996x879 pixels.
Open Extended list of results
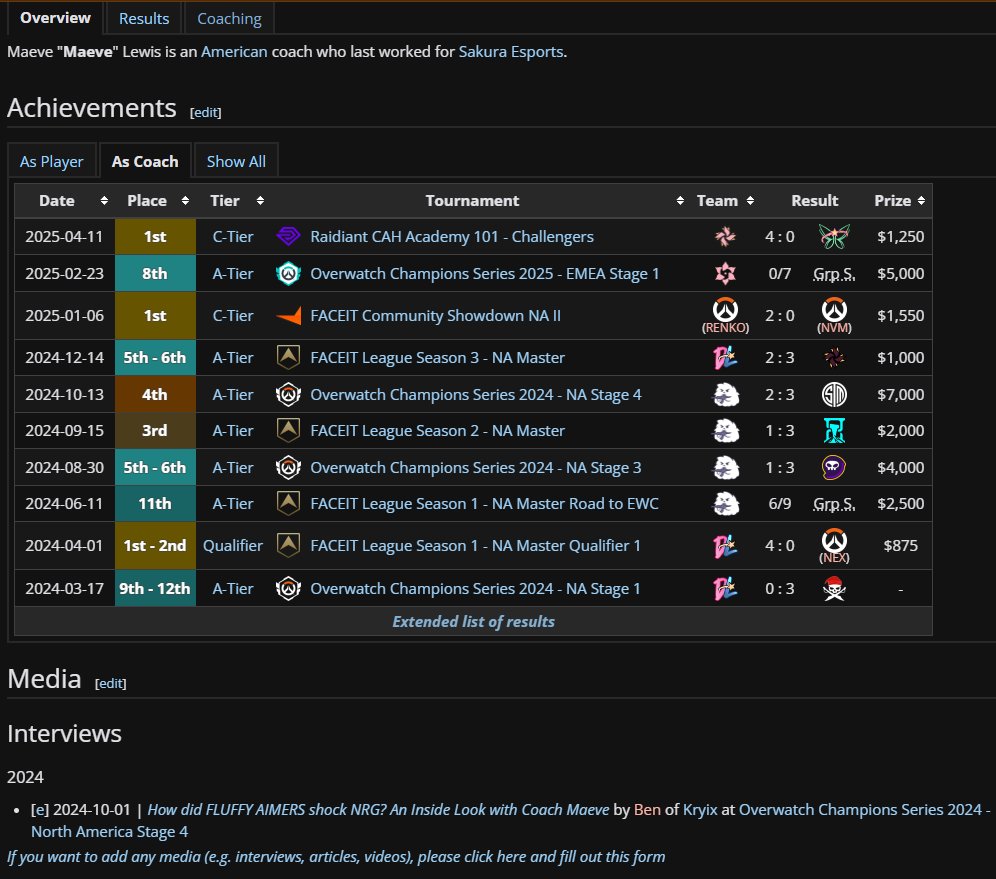(x=473, y=621)
